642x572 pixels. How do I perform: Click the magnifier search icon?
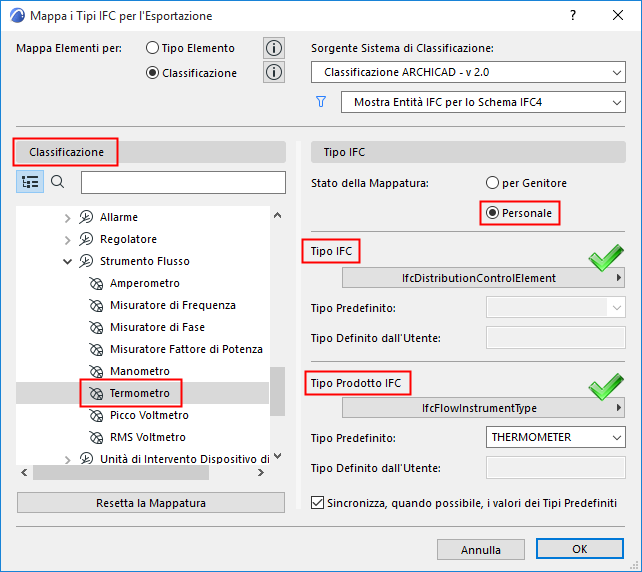58,182
